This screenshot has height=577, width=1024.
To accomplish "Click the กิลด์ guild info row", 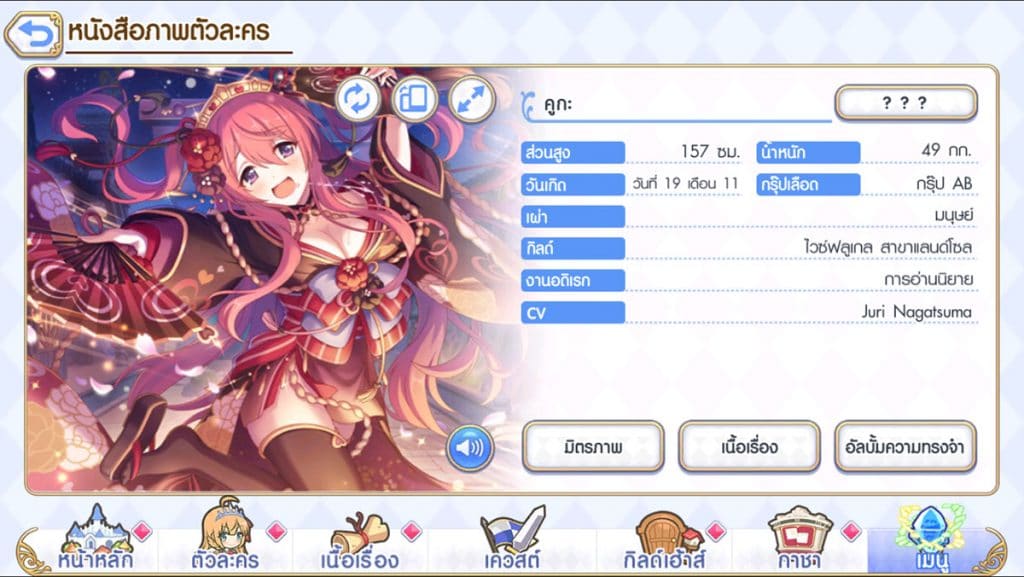I will click(x=748, y=248).
